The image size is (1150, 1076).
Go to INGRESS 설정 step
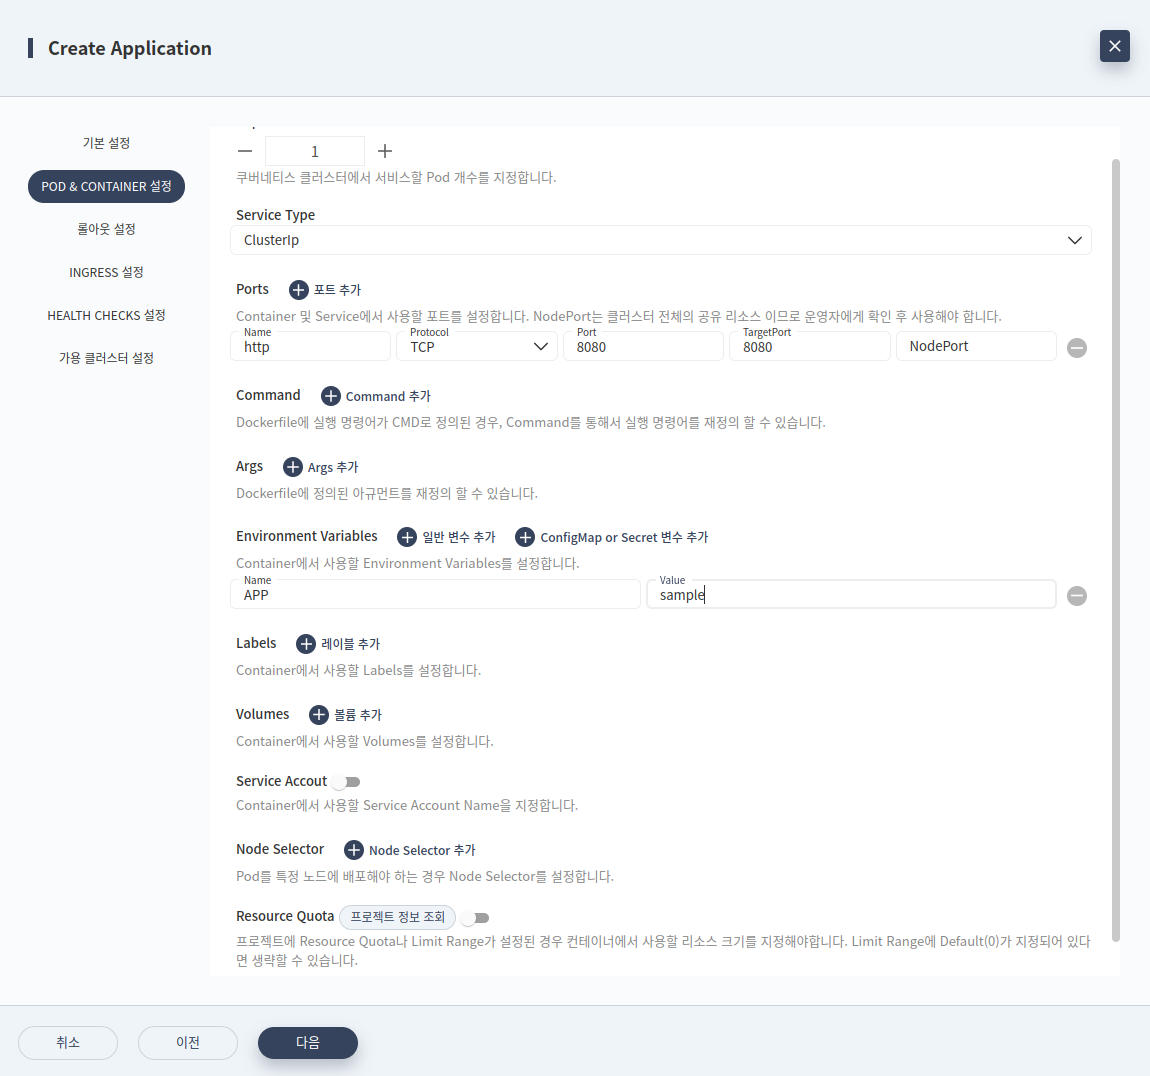pos(106,272)
